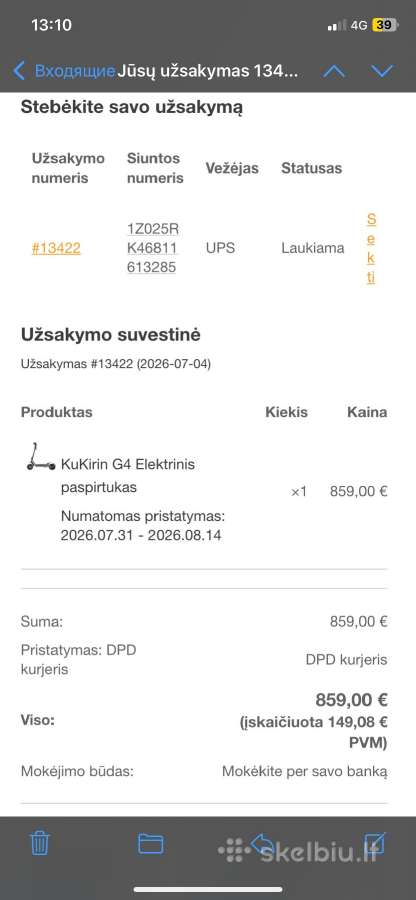Tap the home indicator bar
The image size is (416, 900).
coord(208,889)
